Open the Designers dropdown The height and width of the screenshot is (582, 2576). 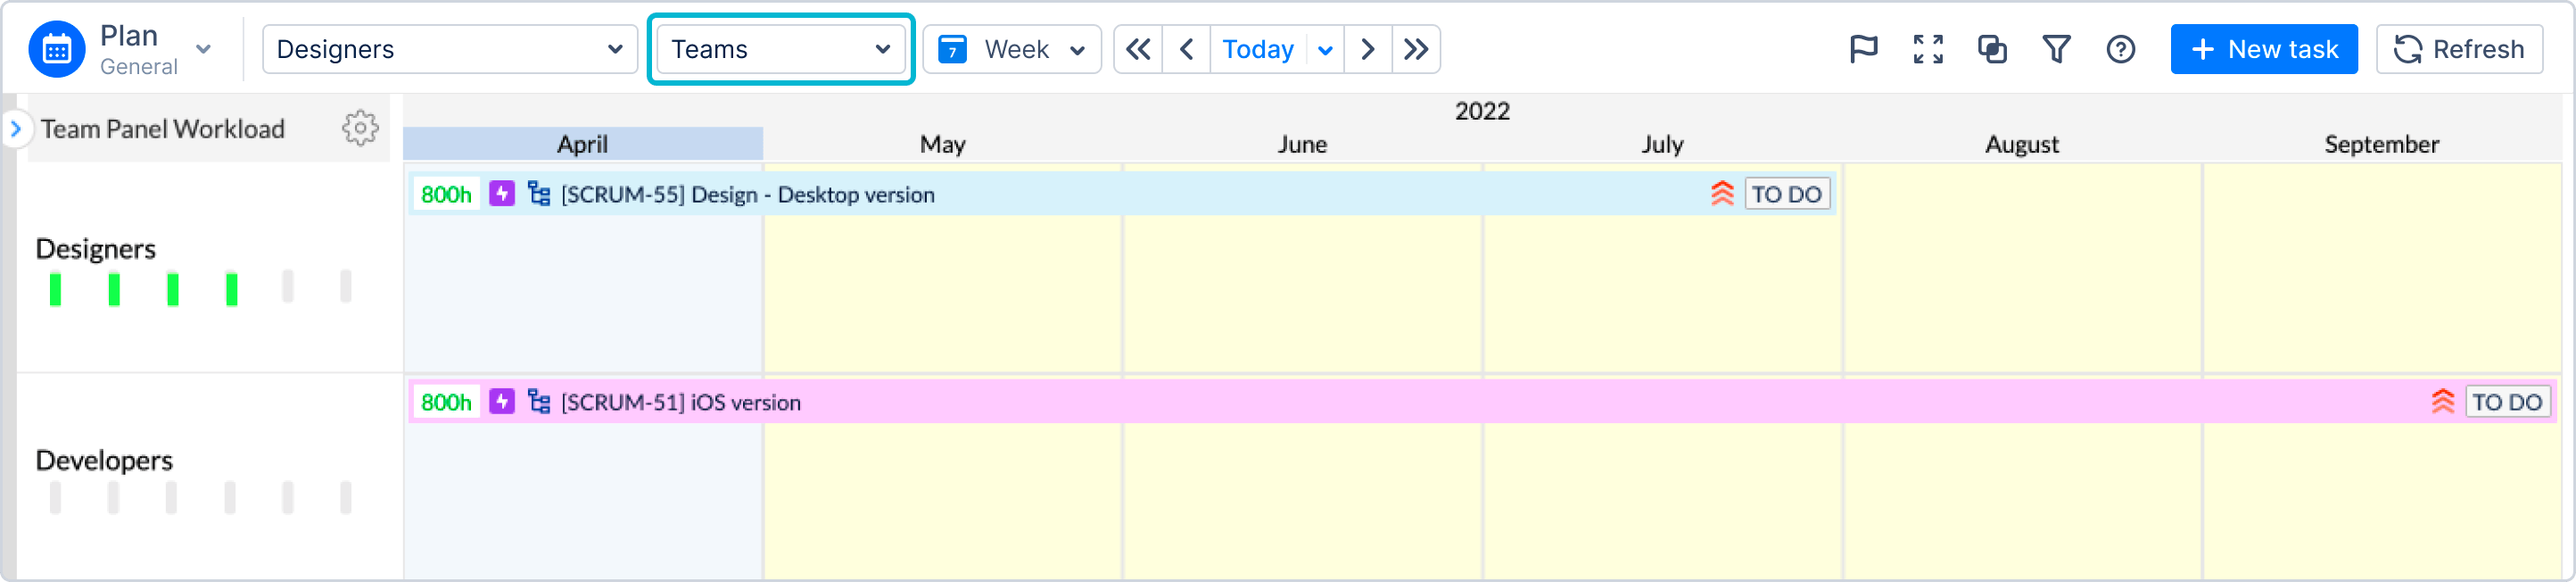pyautogui.click(x=449, y=49)
